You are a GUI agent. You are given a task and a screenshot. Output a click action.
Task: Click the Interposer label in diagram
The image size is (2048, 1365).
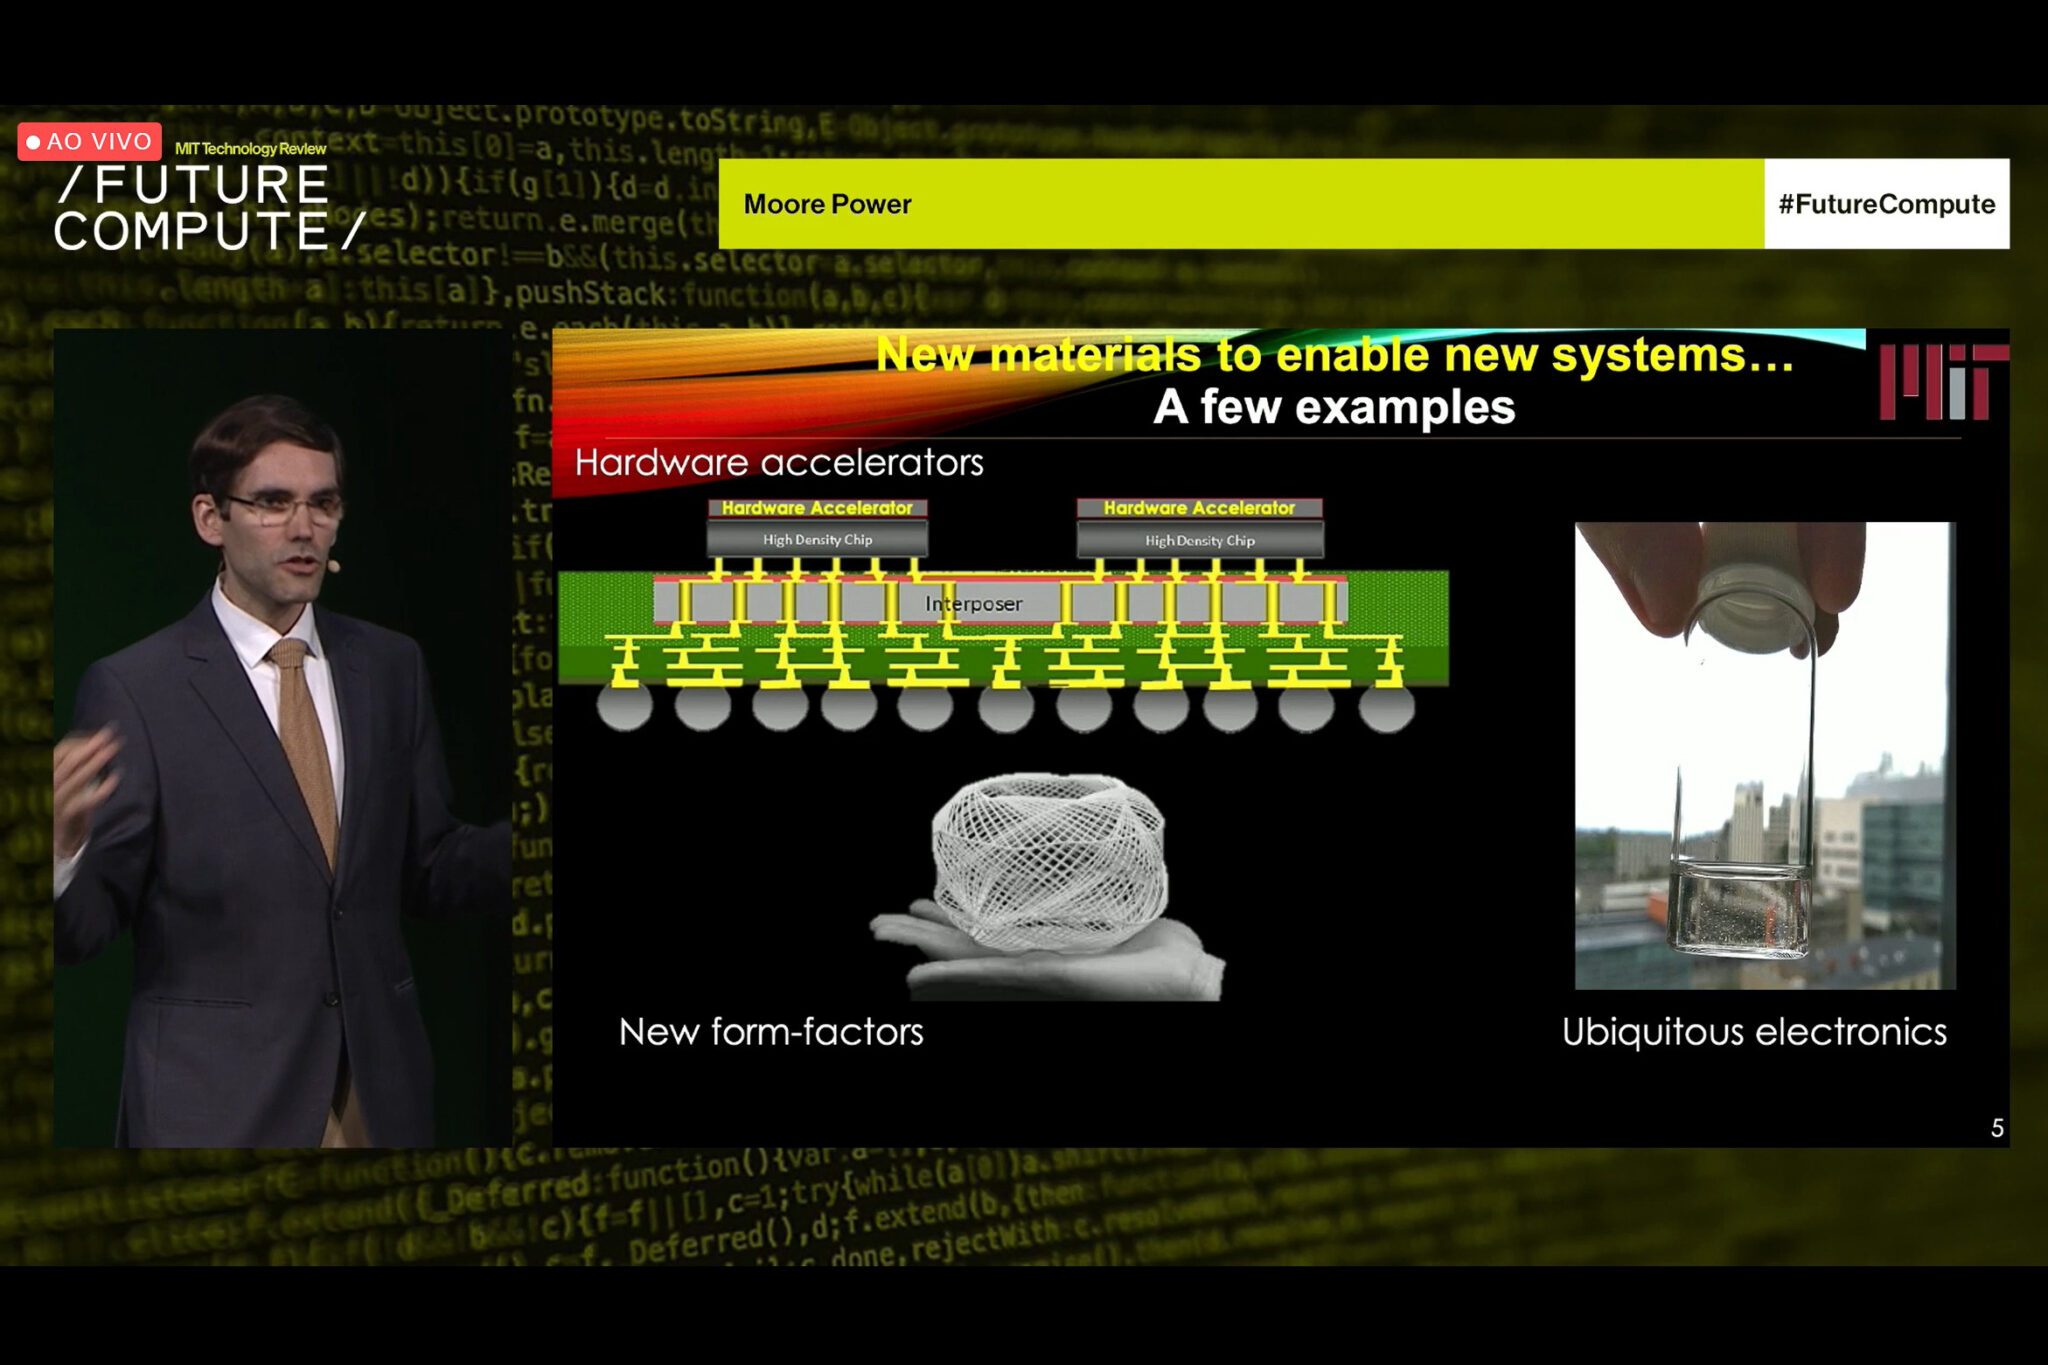(x=973, y=604)
